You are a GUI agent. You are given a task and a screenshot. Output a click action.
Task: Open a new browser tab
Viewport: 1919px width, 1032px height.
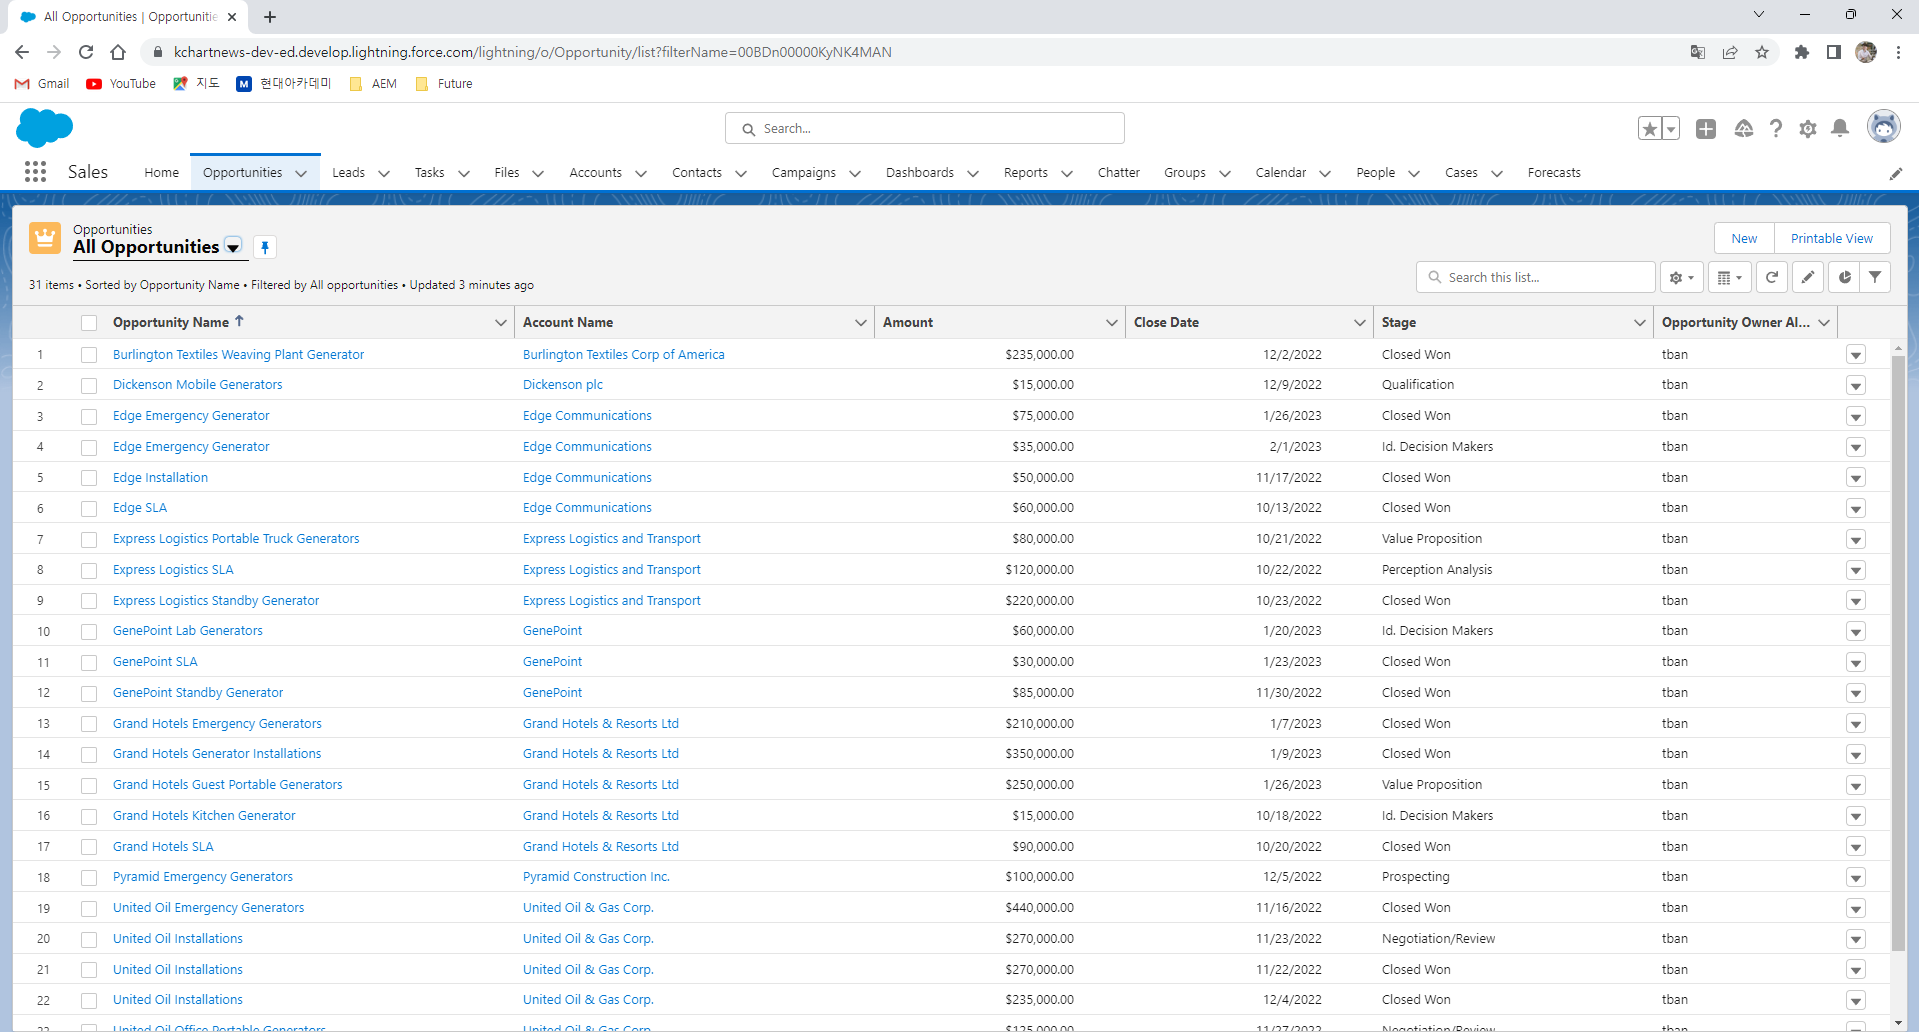(270, 16)
